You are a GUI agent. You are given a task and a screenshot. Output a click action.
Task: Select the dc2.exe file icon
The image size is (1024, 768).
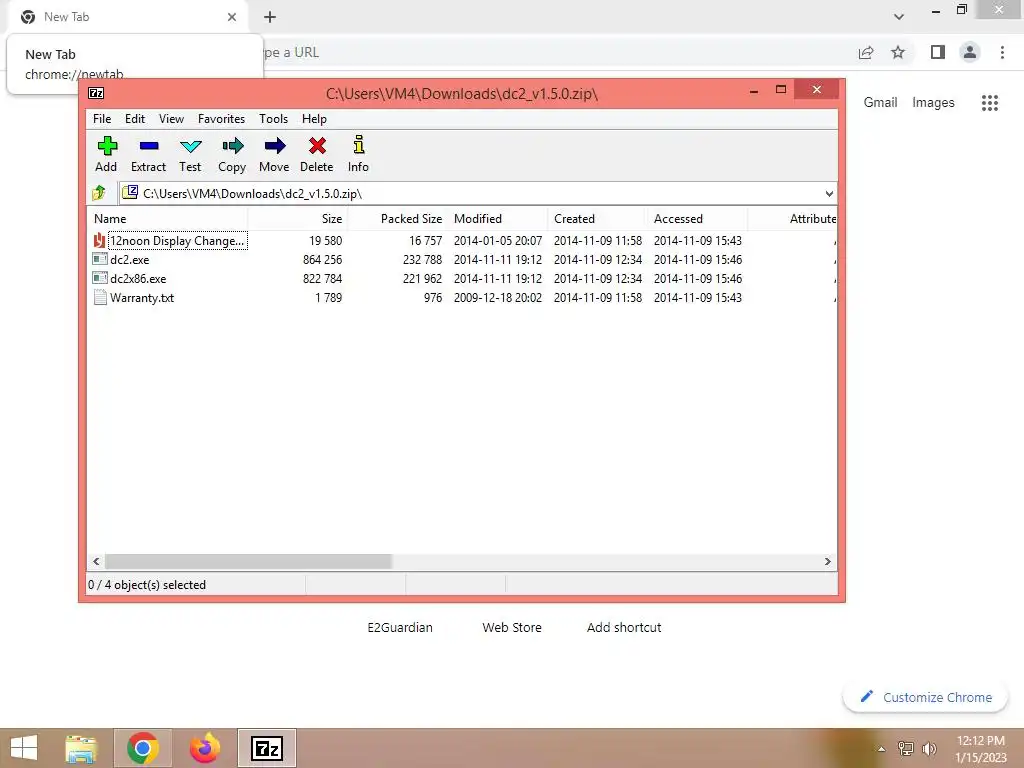(100, 259)
